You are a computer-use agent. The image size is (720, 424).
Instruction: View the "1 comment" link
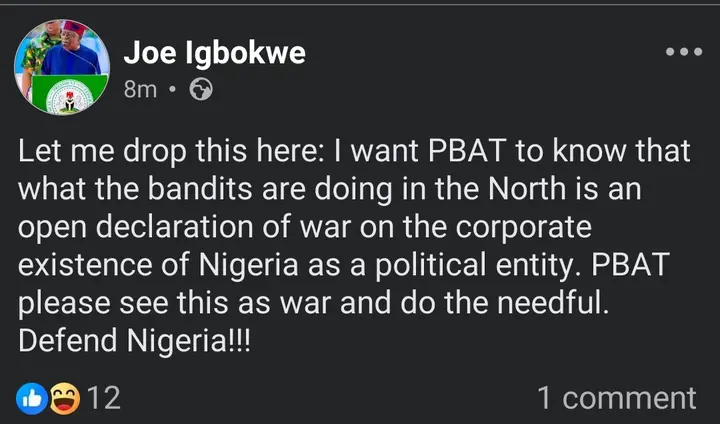tap(616, 398)
